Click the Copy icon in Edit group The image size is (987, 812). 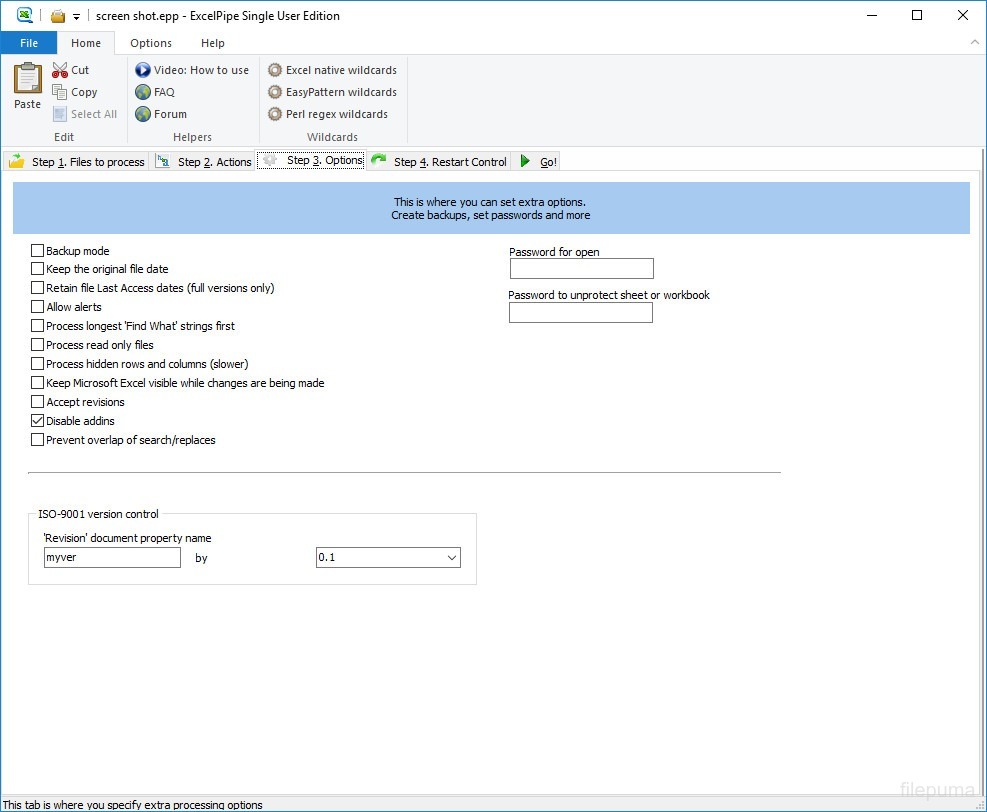pyautogui.click(x=60, y=92)
